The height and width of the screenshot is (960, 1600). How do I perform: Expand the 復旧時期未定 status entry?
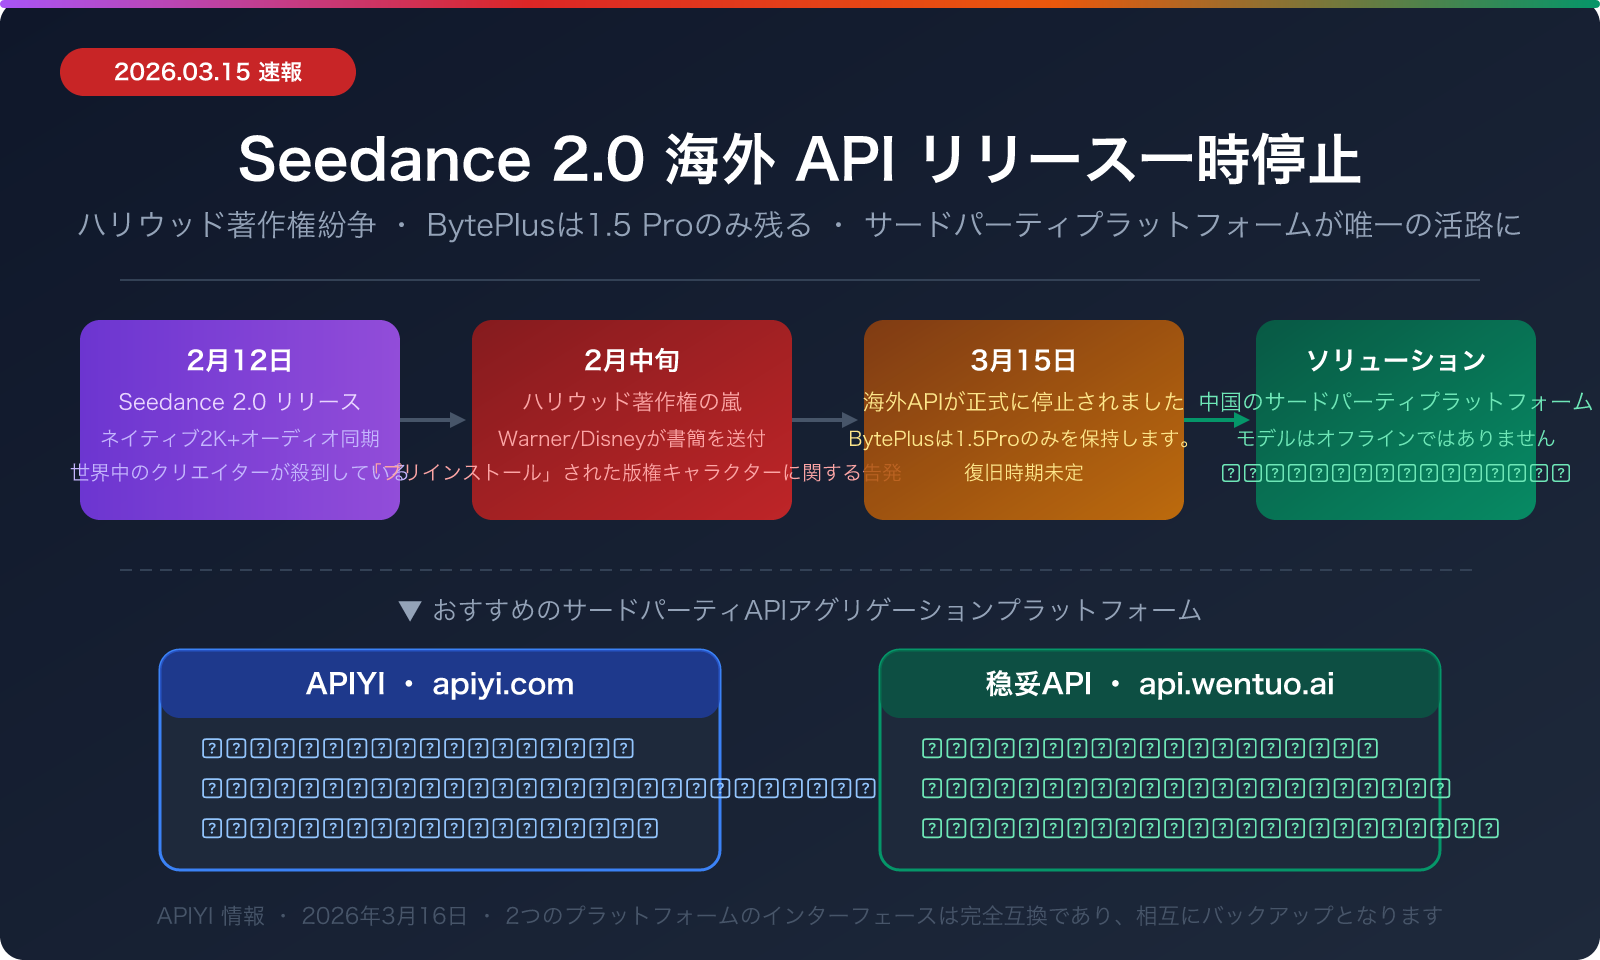tap(1023, 474)
